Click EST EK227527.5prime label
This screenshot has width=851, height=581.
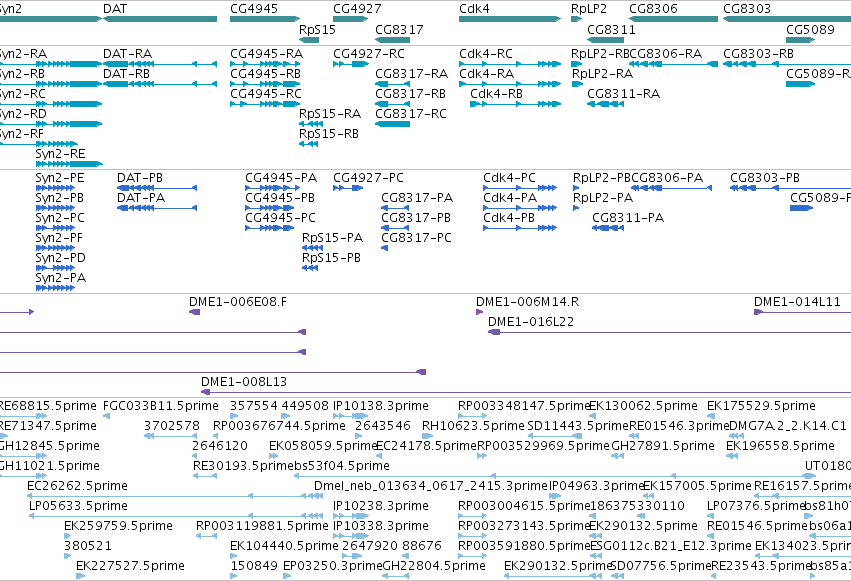click(130, 566)
